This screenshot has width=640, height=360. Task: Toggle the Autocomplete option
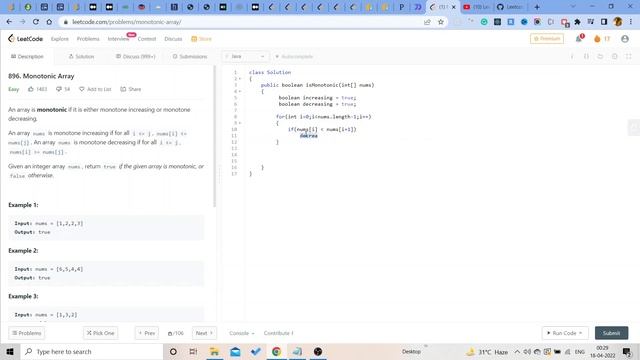click(x=294, y=56)
